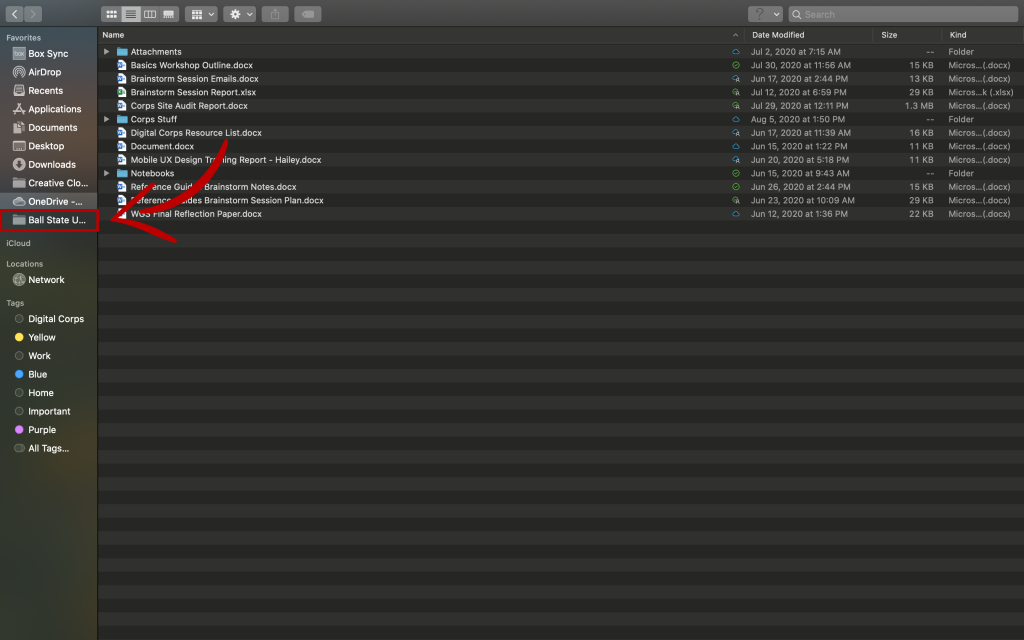The height and width of the screenshot is (640, 1024).
Task: Switch to column view in toolbar
Action: 150,14
